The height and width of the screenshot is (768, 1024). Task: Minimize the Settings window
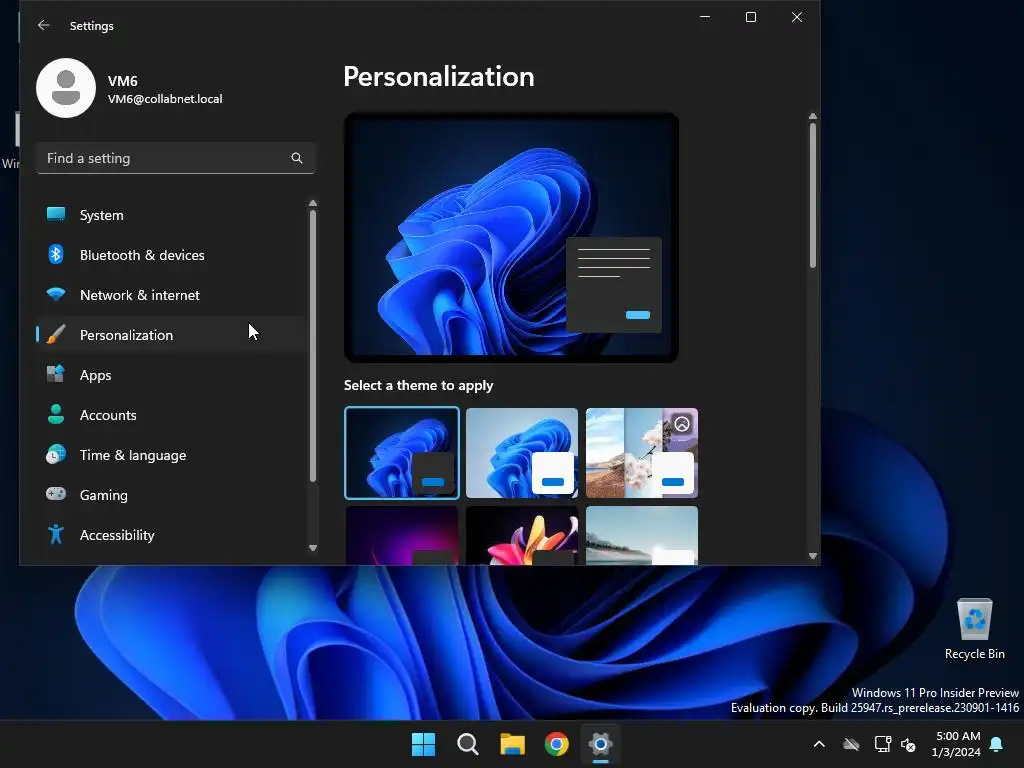(705, 17)
